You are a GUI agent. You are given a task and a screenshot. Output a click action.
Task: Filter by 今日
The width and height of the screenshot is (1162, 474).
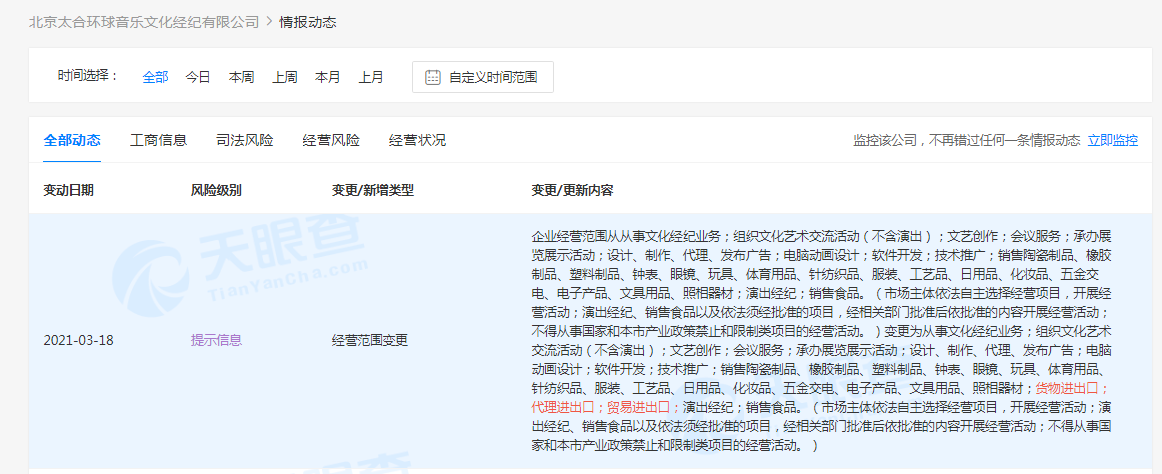click(198, 77)
